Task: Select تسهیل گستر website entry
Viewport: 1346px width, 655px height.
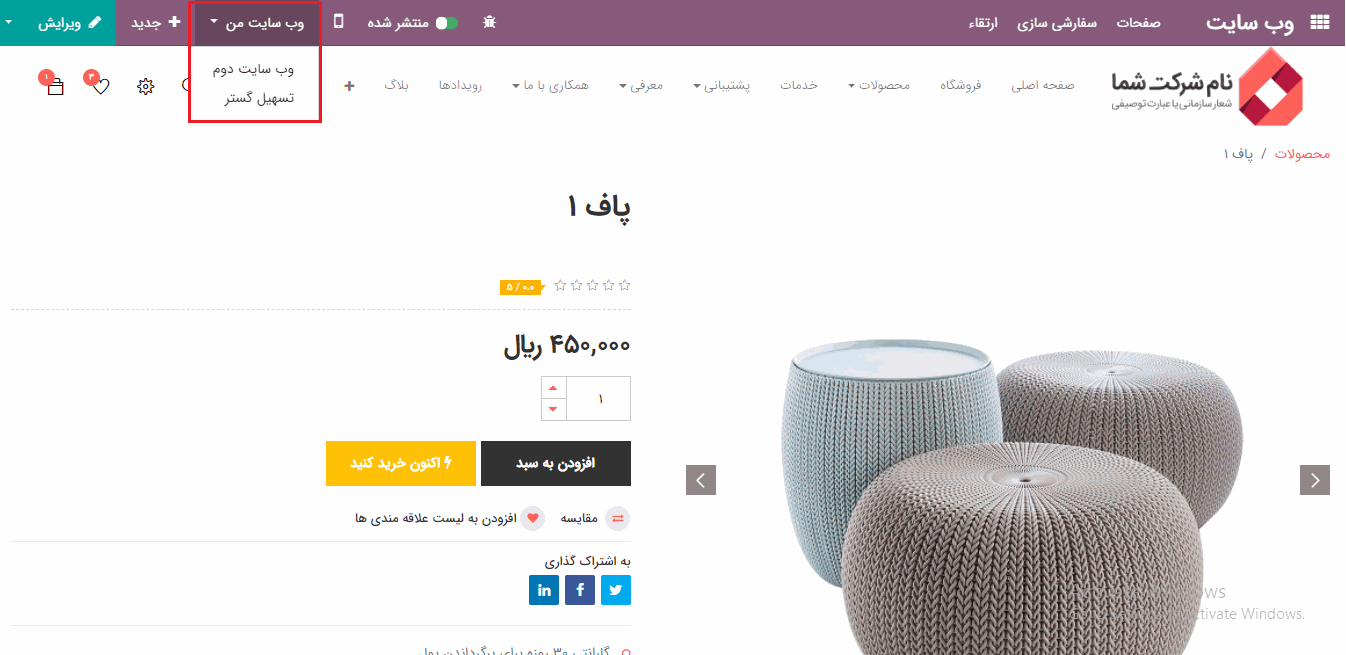Action: click(x=260, y=98)
